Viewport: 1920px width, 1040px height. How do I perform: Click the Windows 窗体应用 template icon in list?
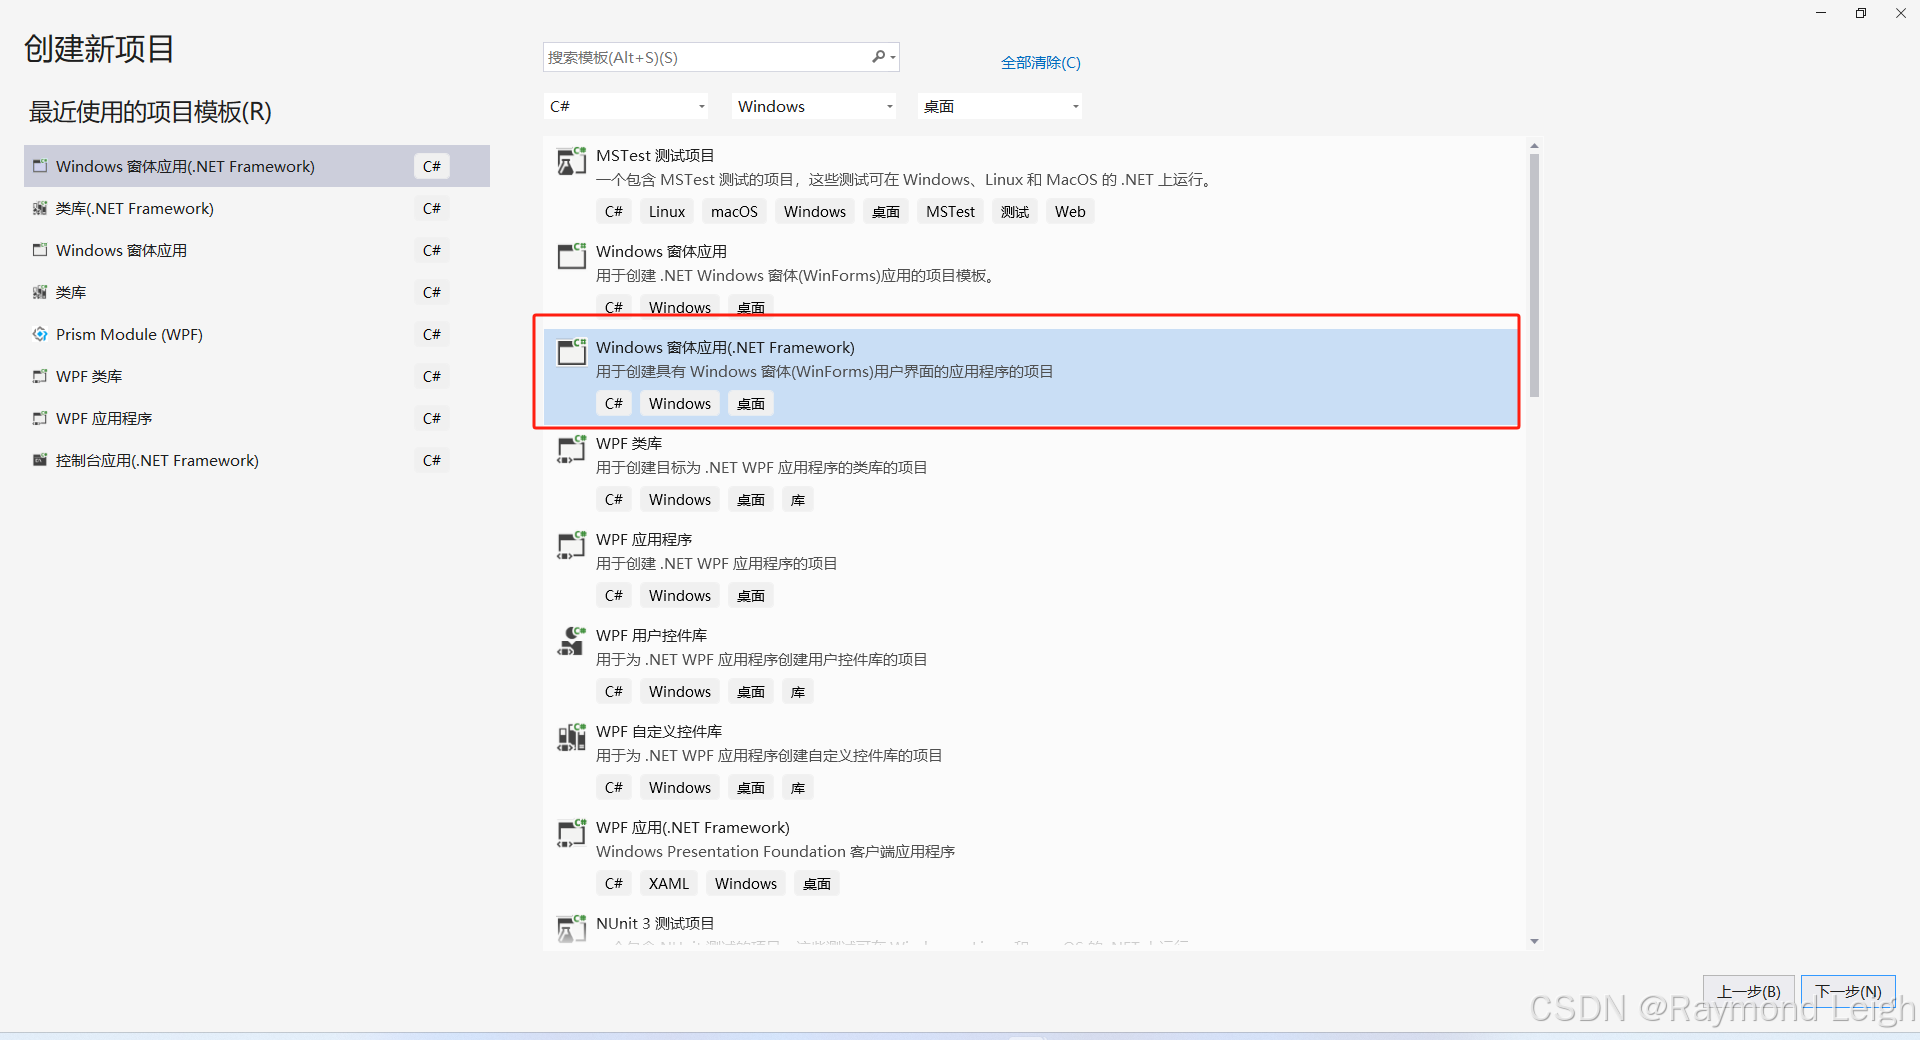tap(571, 256)
